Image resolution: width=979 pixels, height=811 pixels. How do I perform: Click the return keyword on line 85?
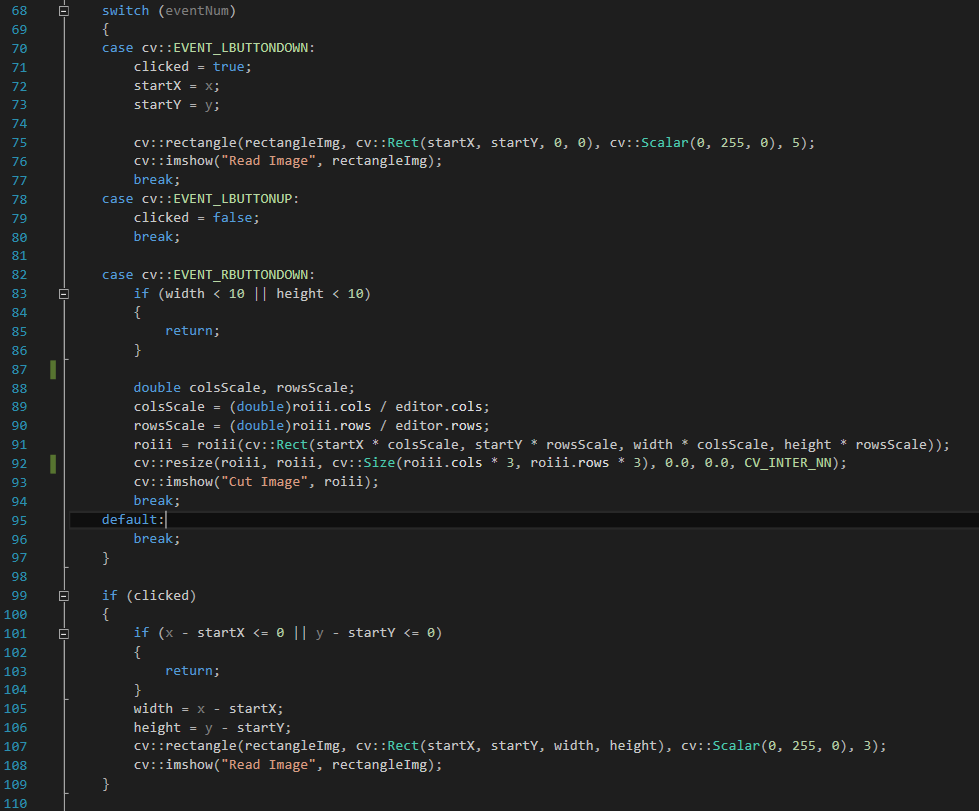(189, 331)
